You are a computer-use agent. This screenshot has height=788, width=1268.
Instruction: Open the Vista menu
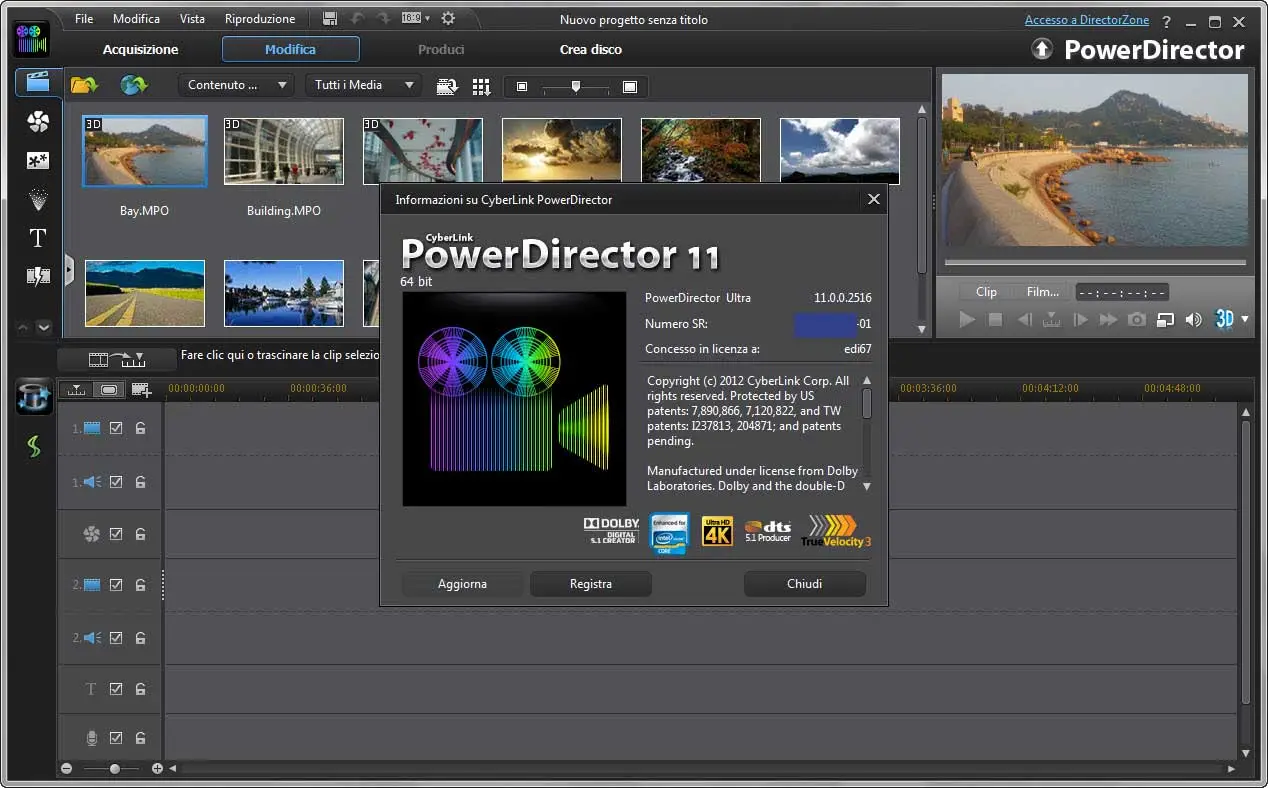pos(192,19)
